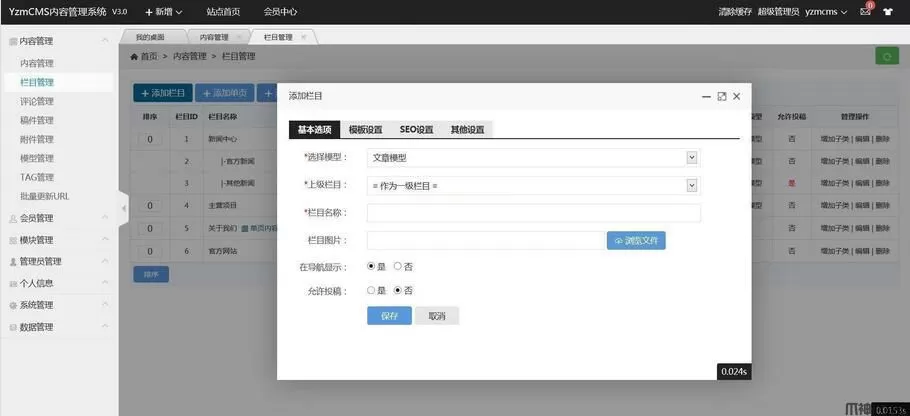Image resolution: width=910 pixels, height=416 pixels.
Task: Select 是 for 在导航显示
Action: pyautogui.click(x=371, y=266)
